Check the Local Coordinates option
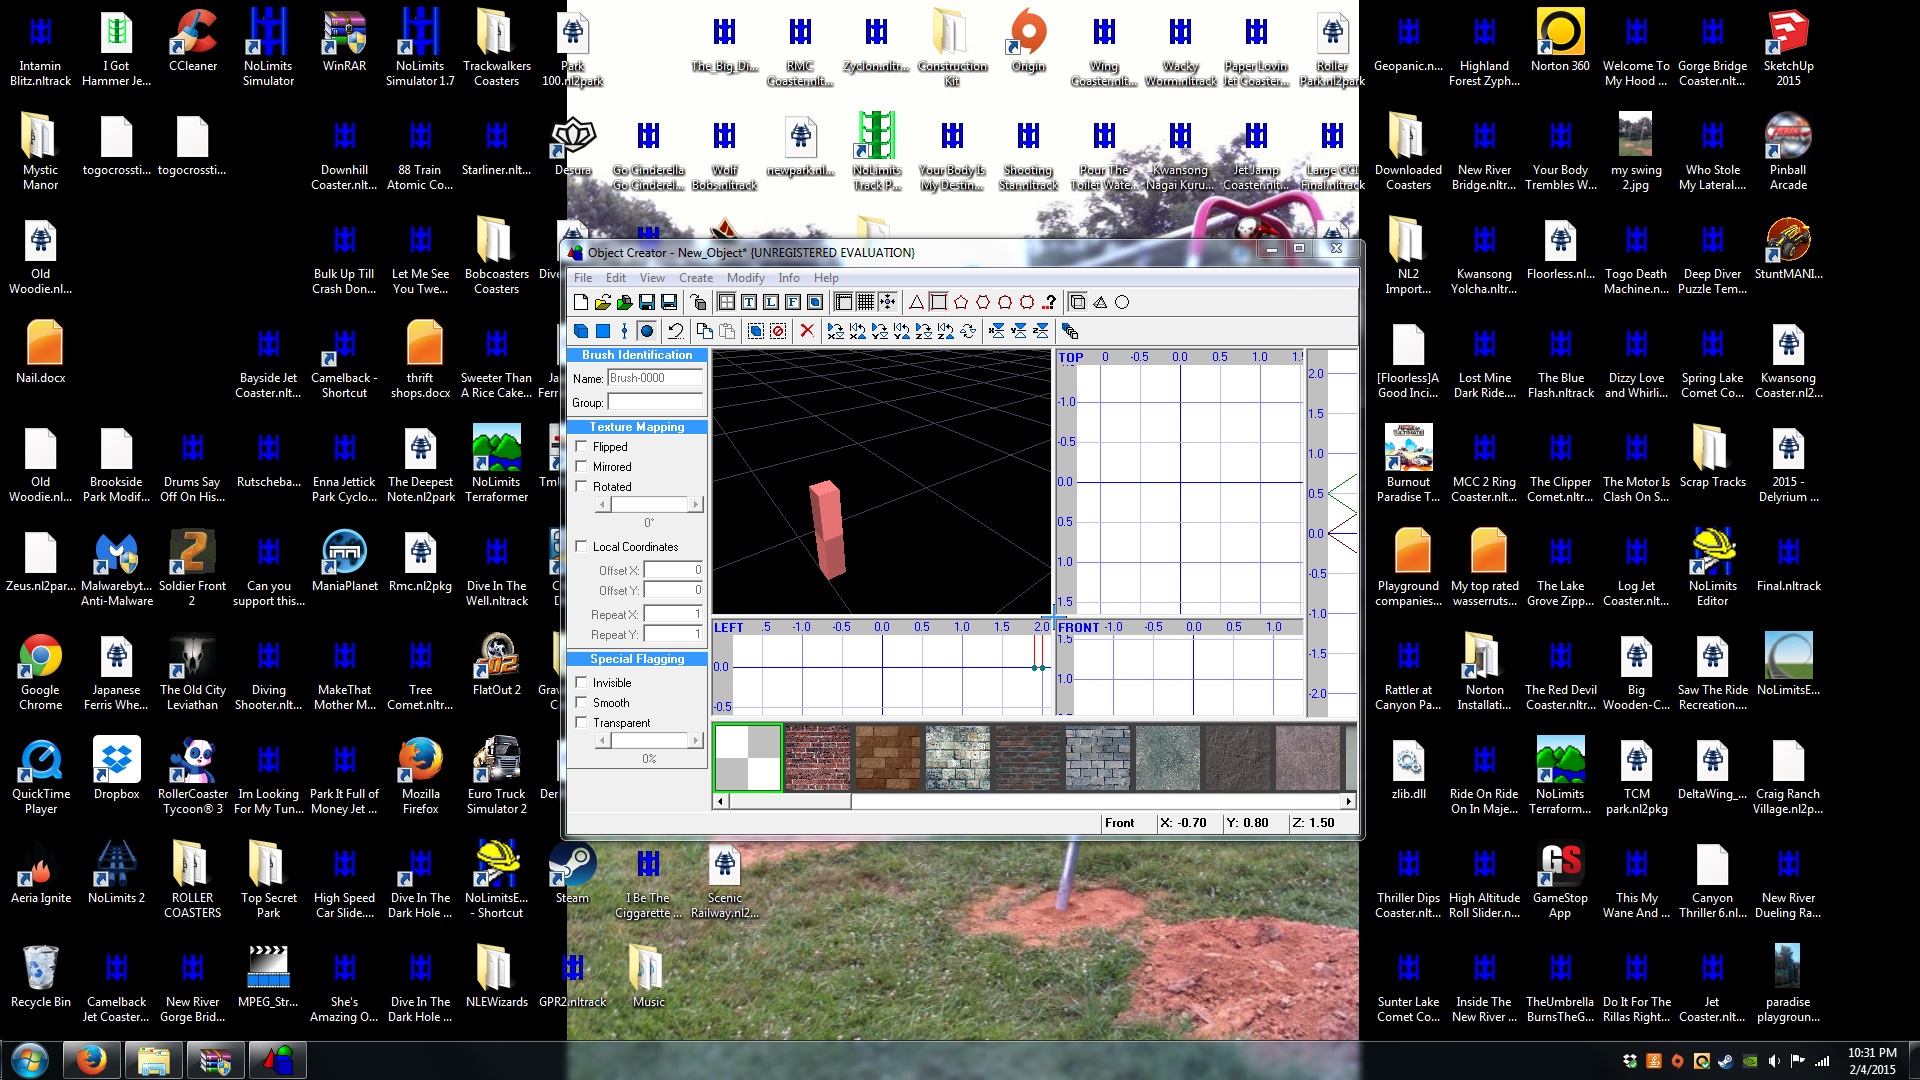Viewport: 1920px width, 1080px height. [x=581, y=547]
